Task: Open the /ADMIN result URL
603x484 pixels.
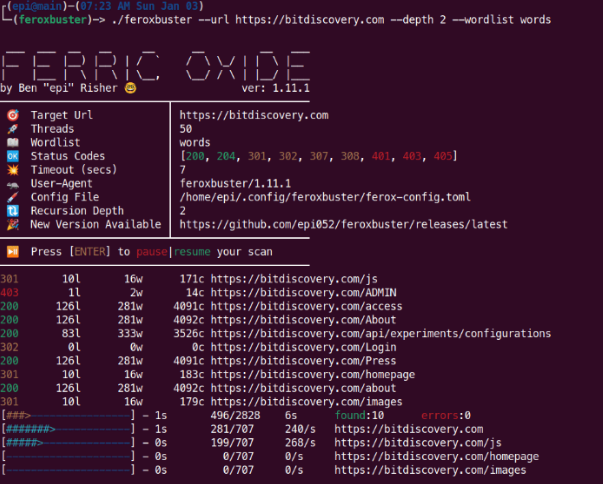Action: pos(303,293)
